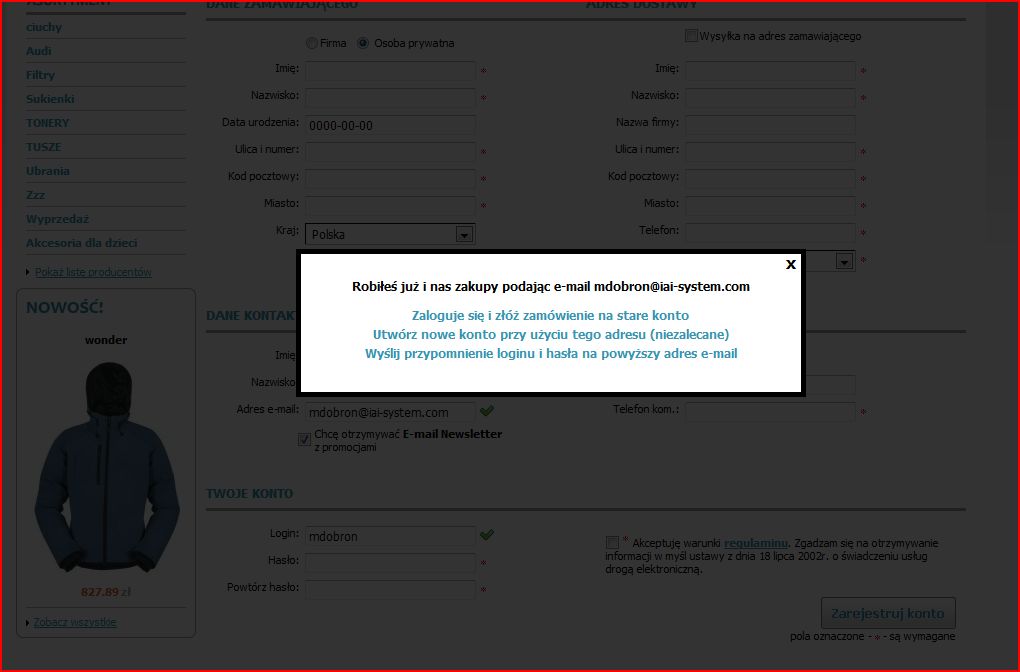This screenshot has width=1020, height=672.
Task: Click the TWOJE KONTO section heading
Action: [250, 494]
